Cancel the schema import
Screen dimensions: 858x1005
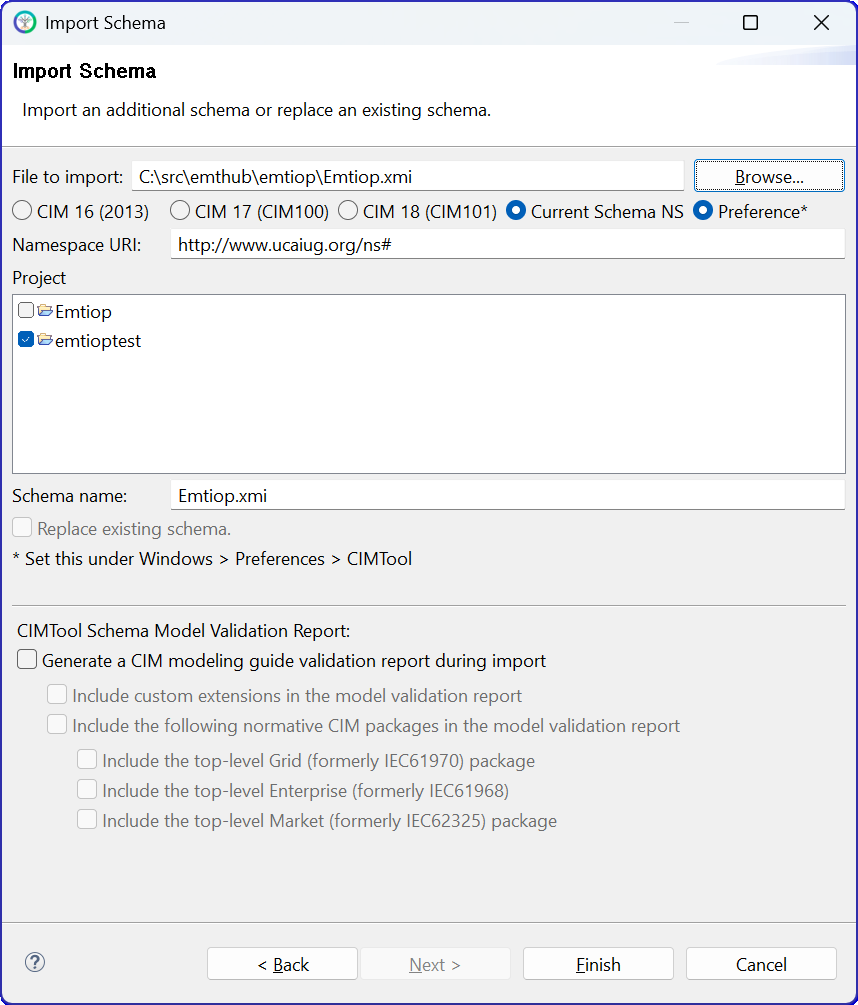coord(761,964)
